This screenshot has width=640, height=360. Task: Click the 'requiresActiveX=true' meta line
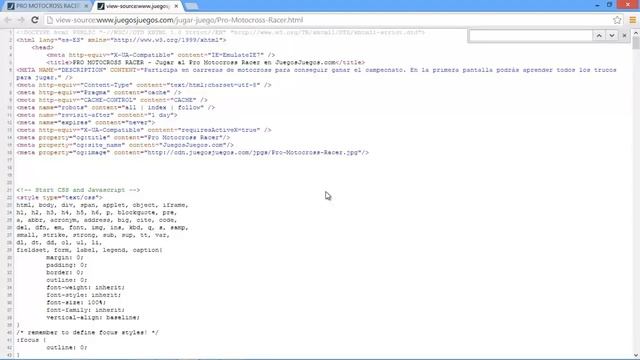pos(144,130)
